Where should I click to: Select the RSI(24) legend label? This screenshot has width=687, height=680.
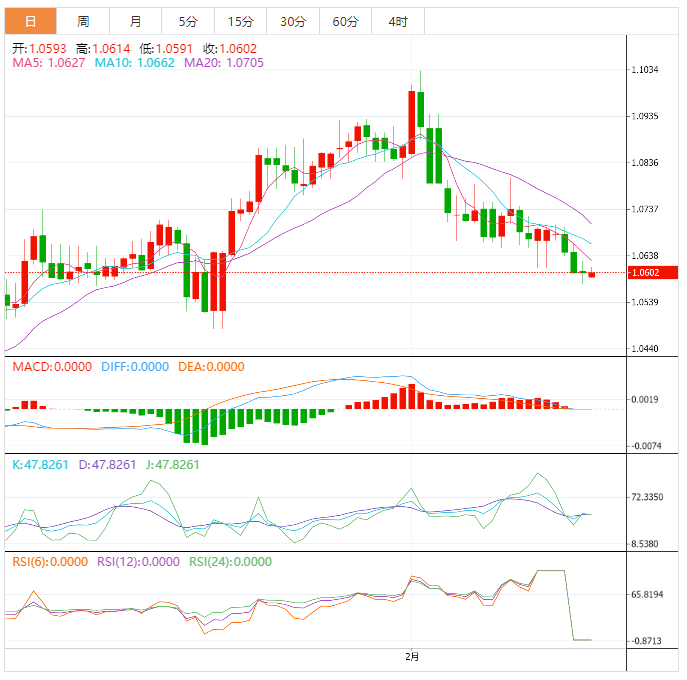click(229, 562)
